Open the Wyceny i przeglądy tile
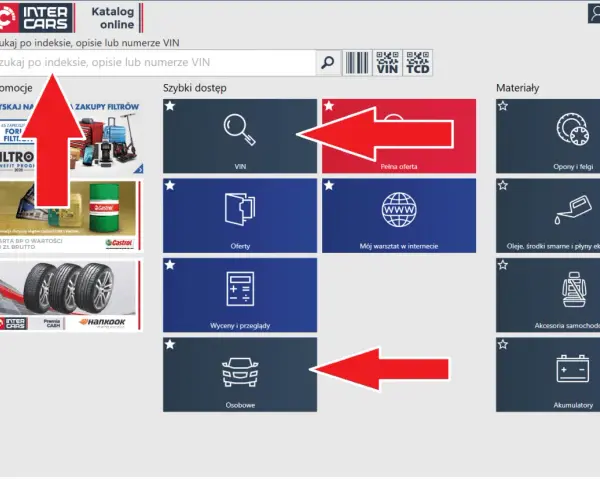 click(240, 295)
